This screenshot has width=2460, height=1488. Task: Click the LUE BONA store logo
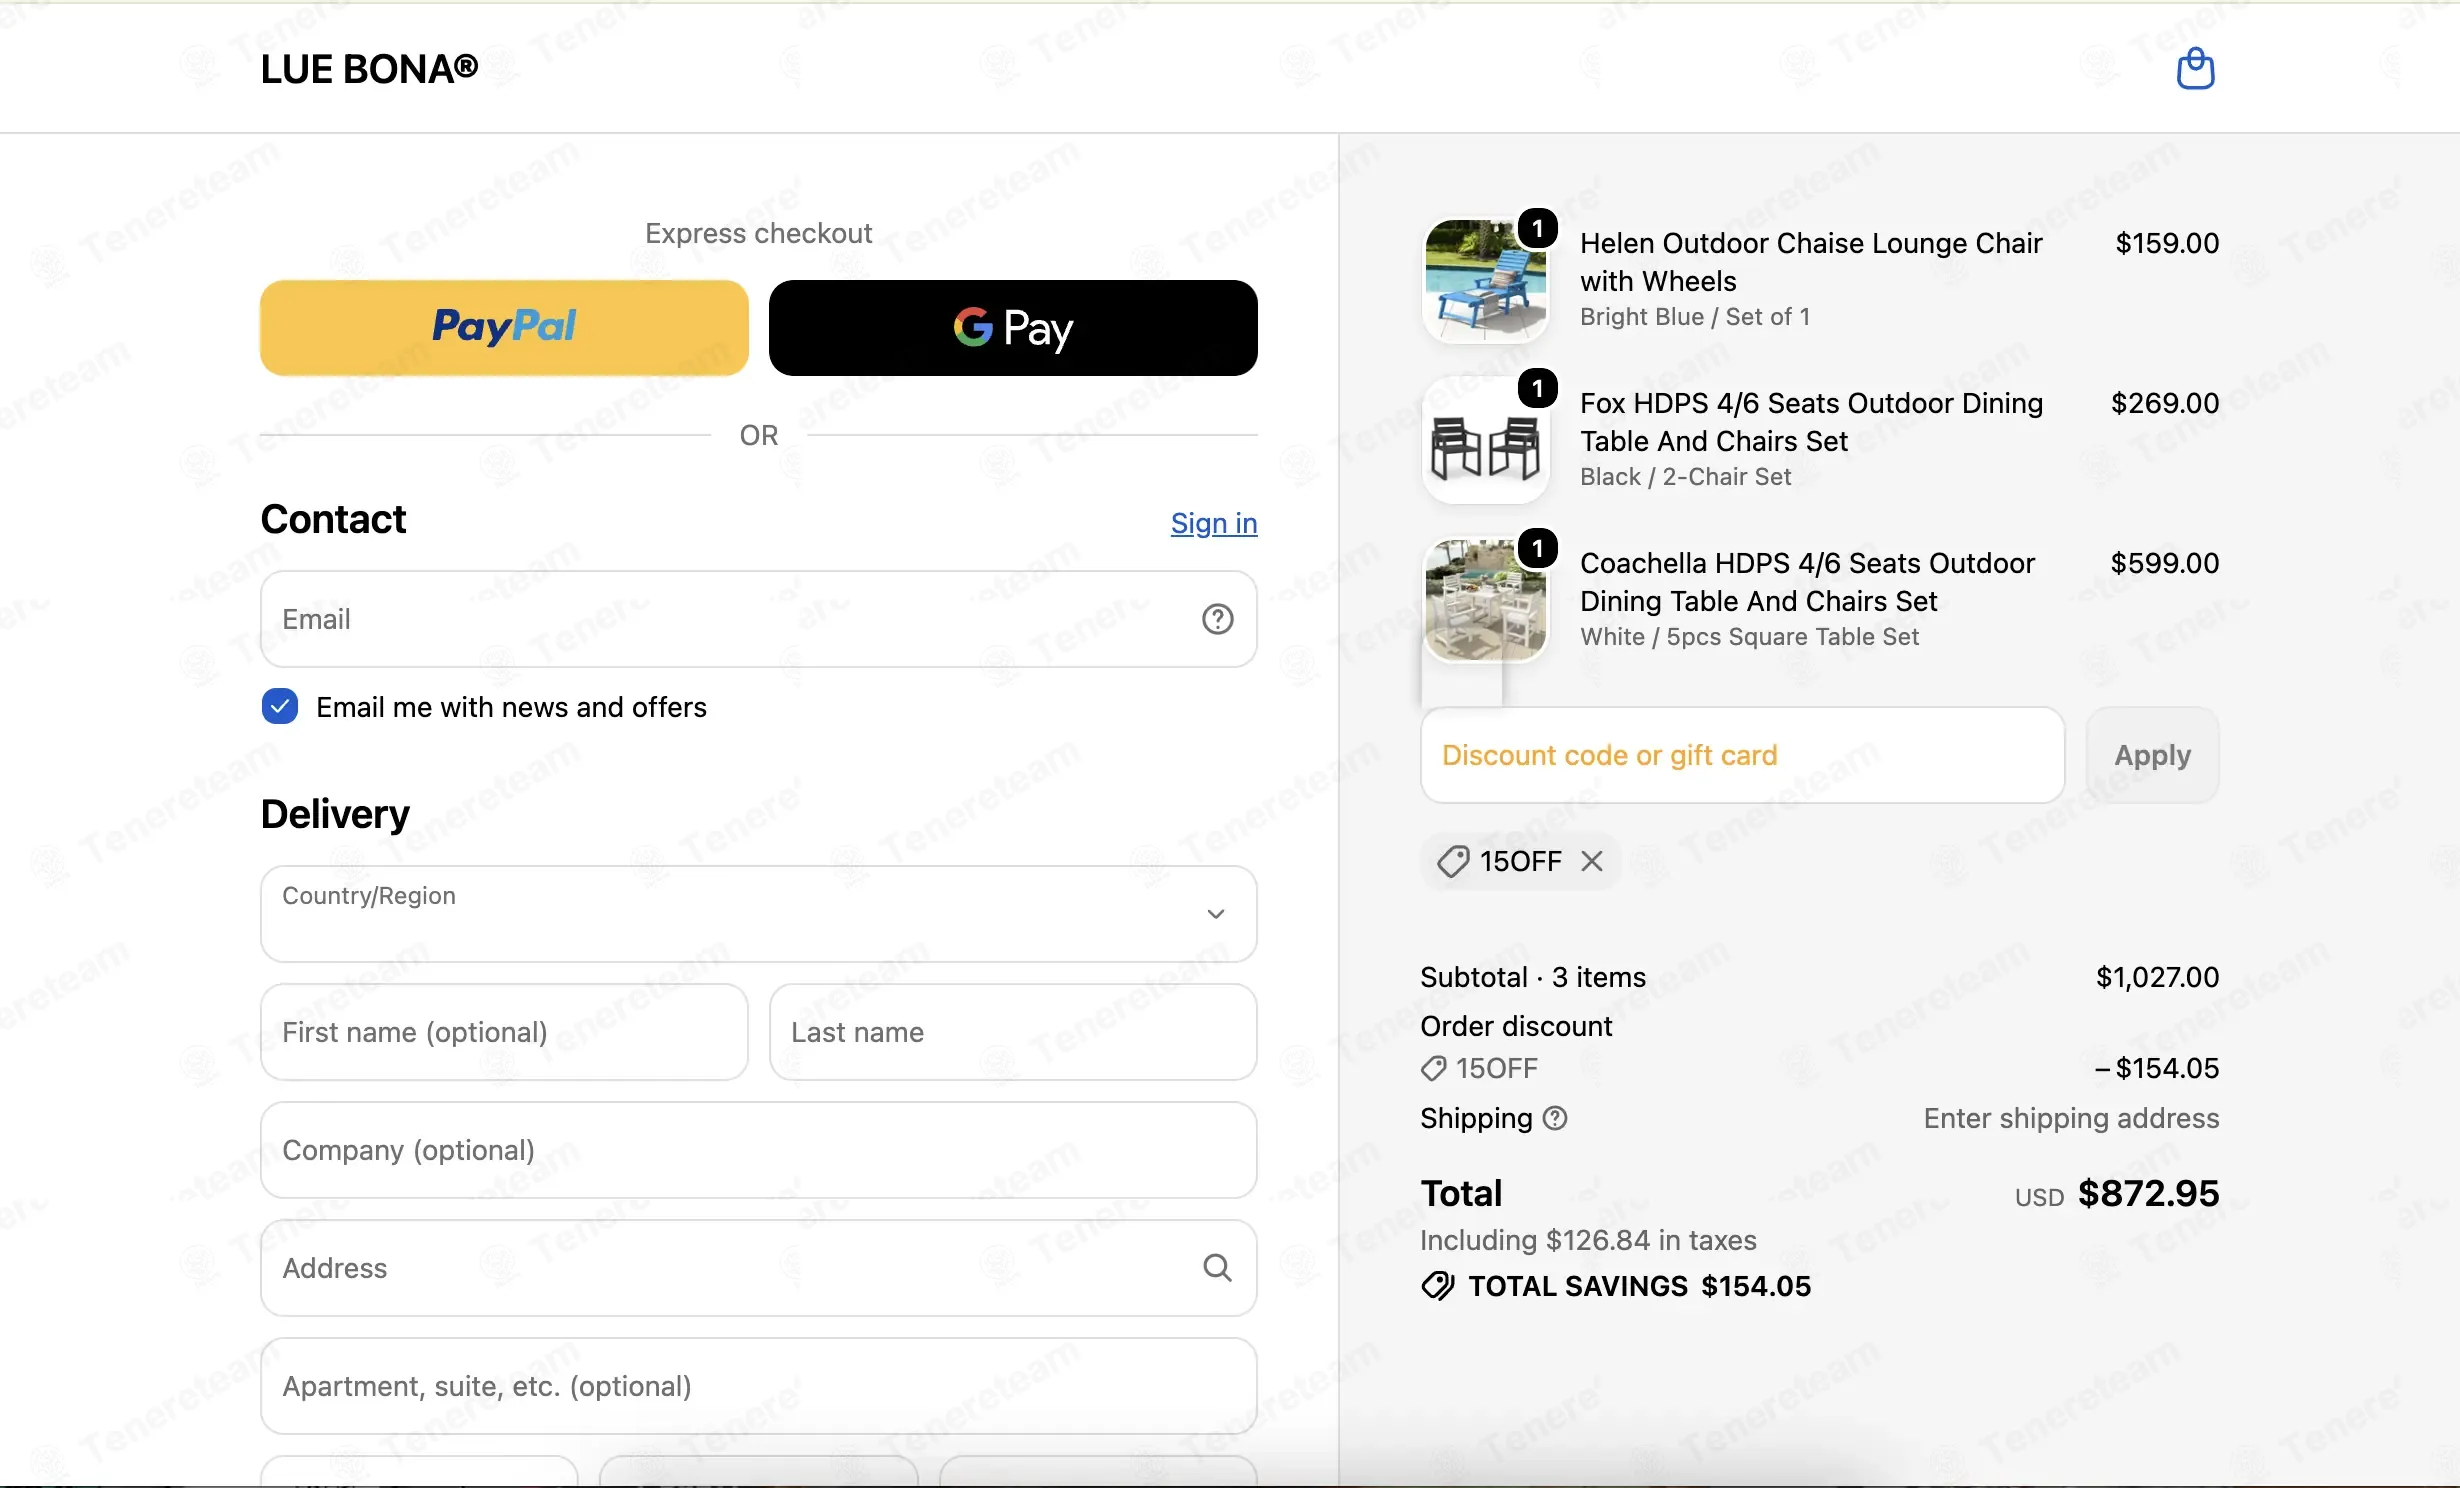tap(369, 68)
